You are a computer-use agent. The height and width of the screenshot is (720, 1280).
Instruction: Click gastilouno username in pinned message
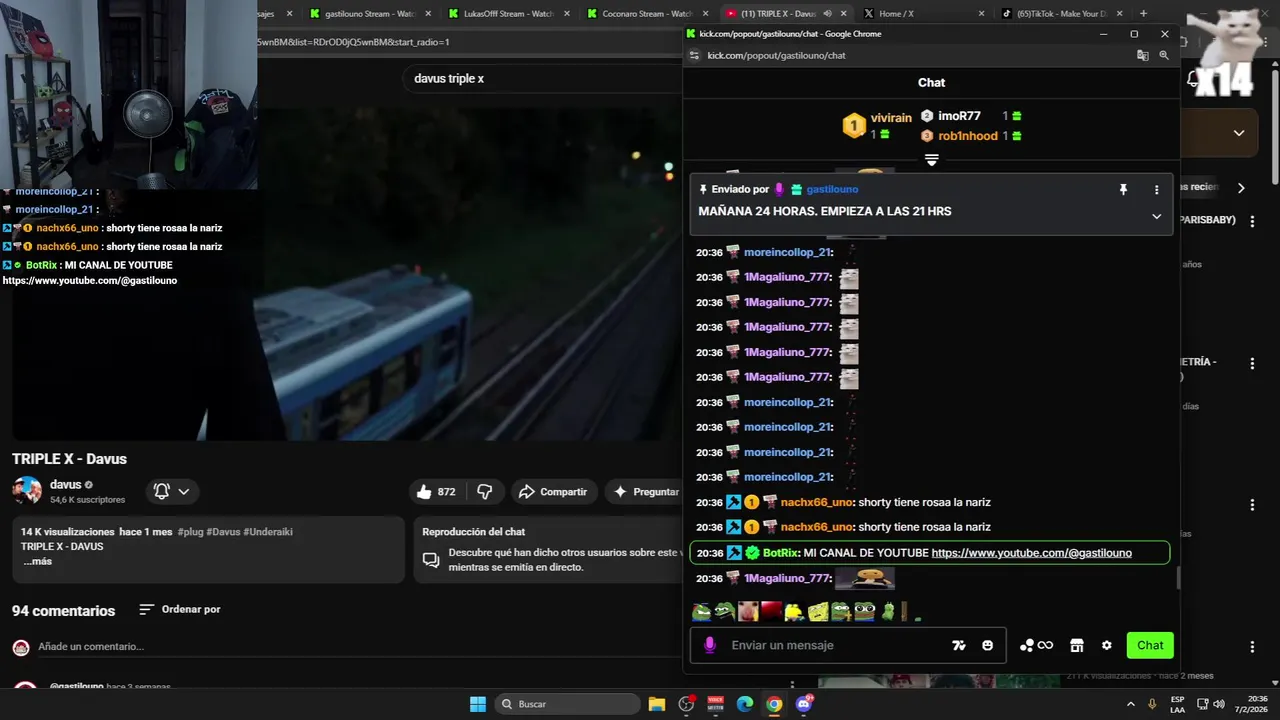point(832,189)
